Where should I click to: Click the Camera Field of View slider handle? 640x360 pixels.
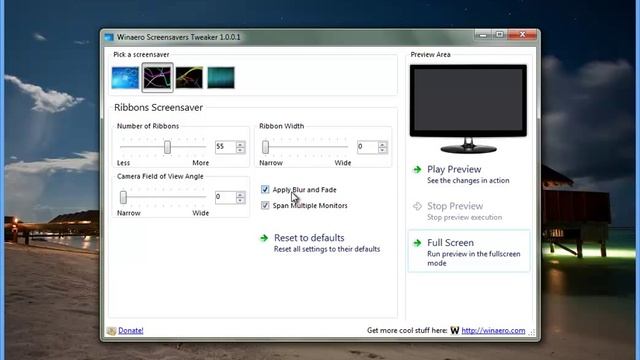tap(123, 198)
